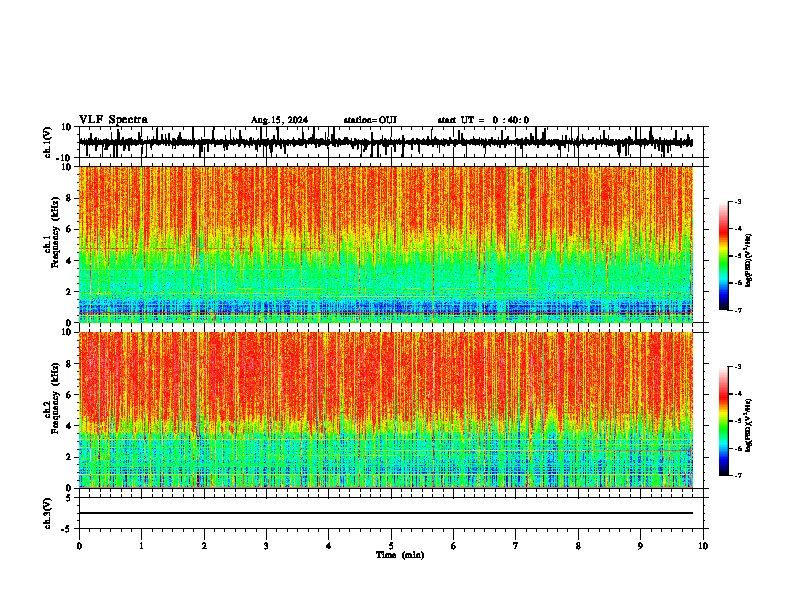The height and width of the screenshot is (612, 792).
Task: Click time axis tick label "8" at bottom
Action: [x=578, y=546]
